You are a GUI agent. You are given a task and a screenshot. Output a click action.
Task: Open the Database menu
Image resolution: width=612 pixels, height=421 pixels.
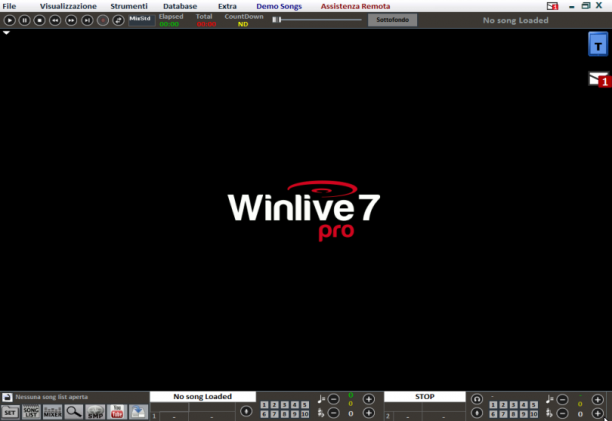(x=180, y=6)
